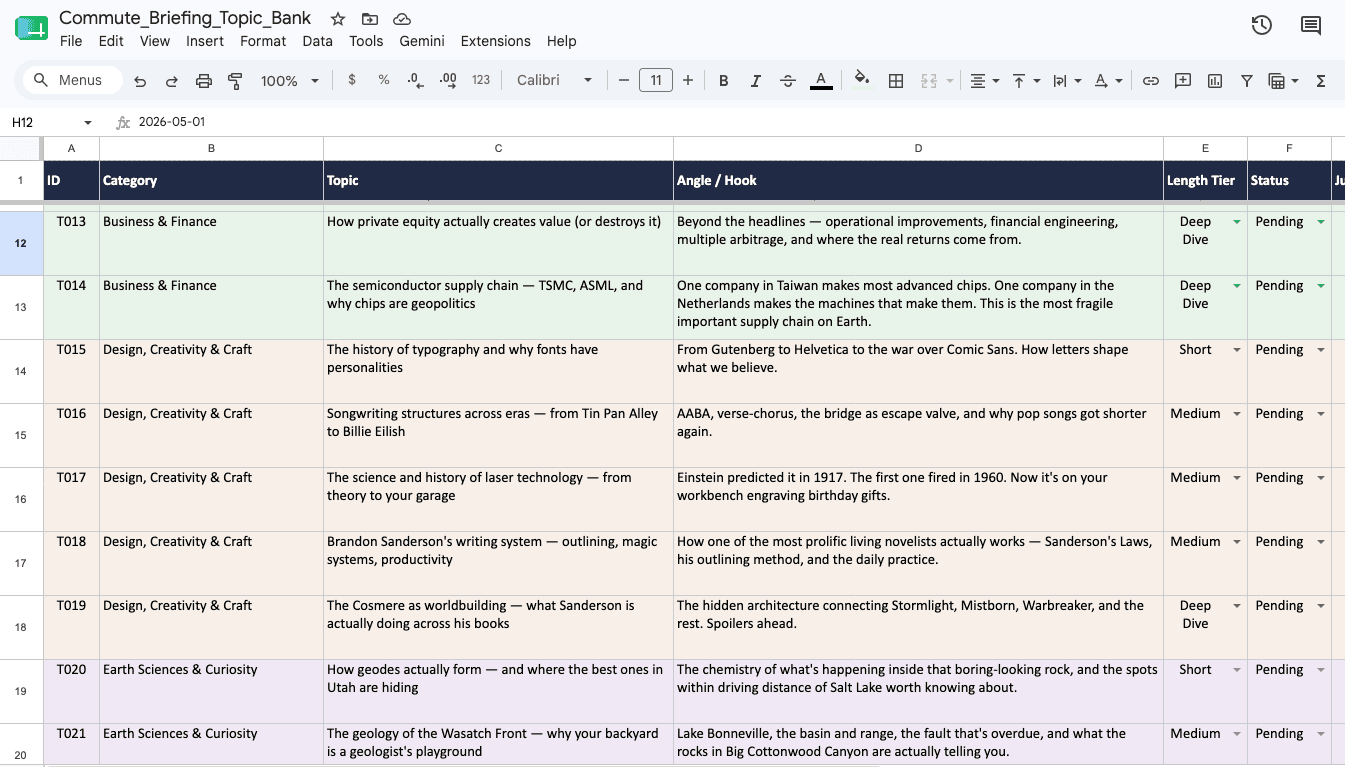The width and height of the screenshot is (1345, 767).
Task: Open the Gemini menu
Action: [422, 41]
